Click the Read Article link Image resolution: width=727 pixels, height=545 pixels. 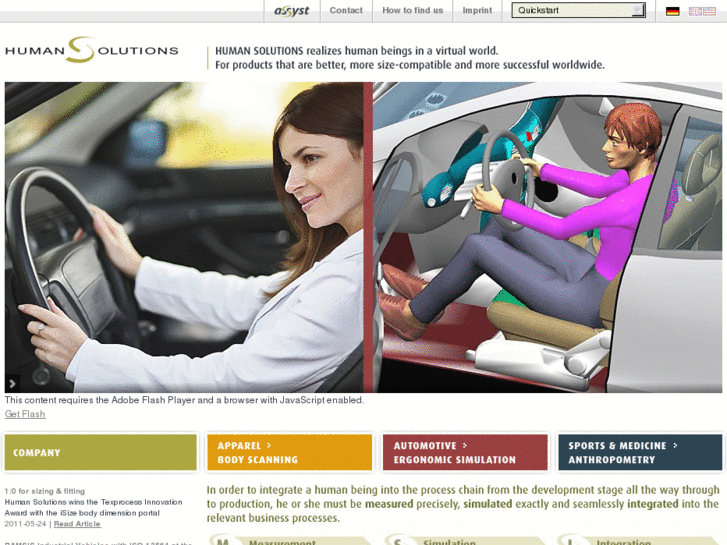pos(77,524)
